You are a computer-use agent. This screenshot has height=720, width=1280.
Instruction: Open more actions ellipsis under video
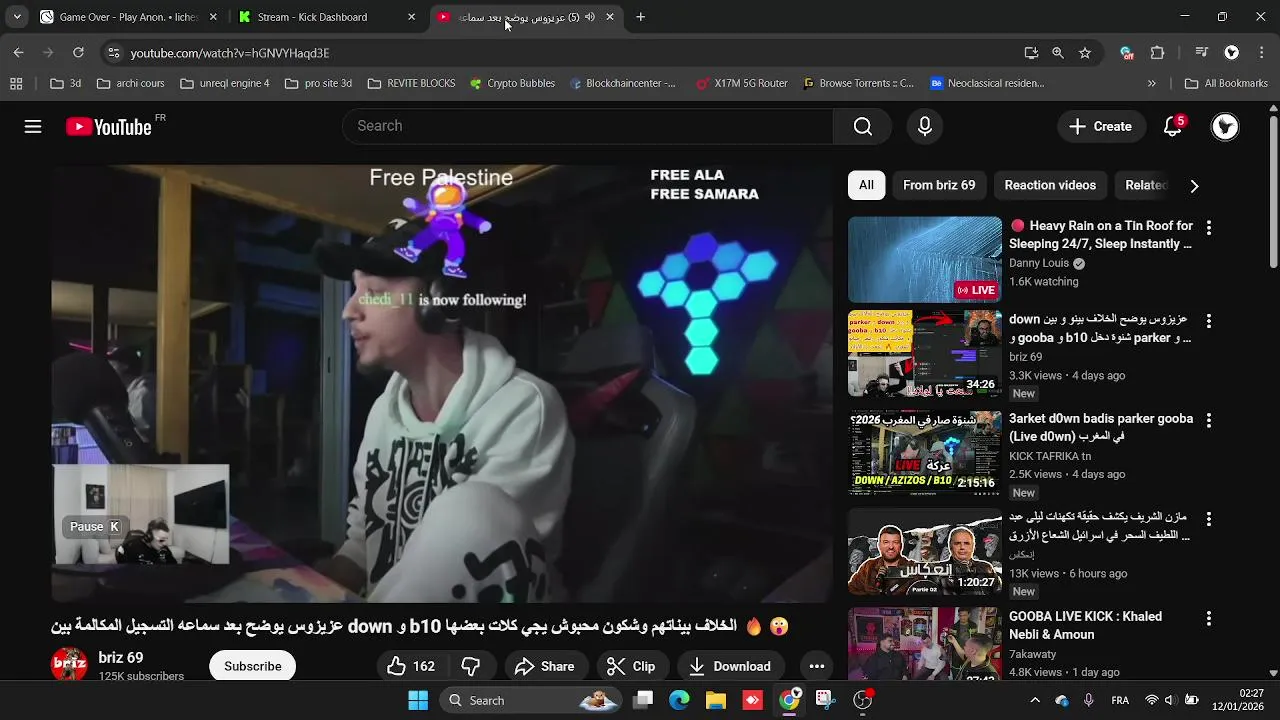coord(817,666)
